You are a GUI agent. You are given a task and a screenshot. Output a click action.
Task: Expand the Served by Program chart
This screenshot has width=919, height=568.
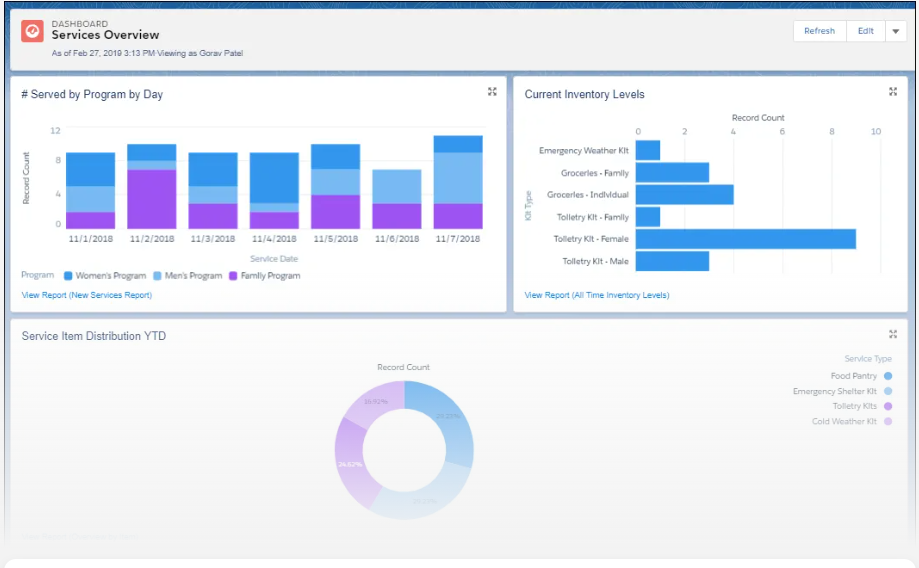(492, 91)
